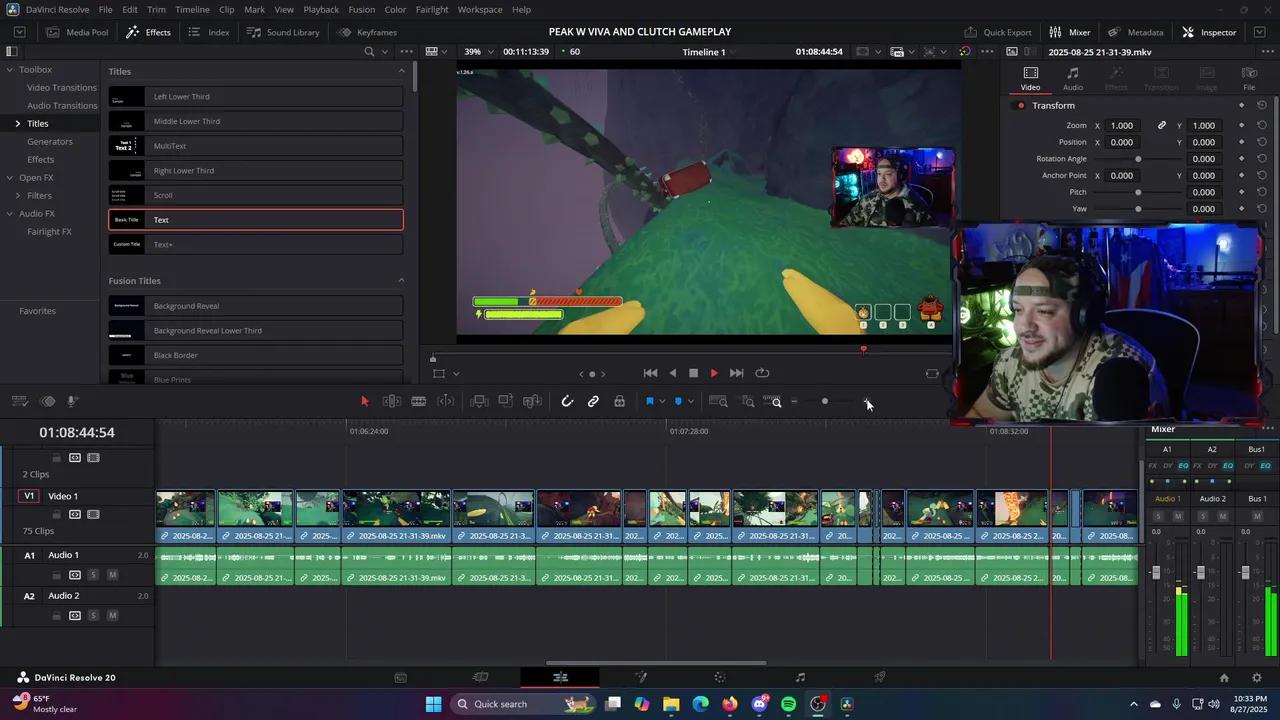Add a blue flag to the clip
The image size is (1280, 720).
(649, 401)
